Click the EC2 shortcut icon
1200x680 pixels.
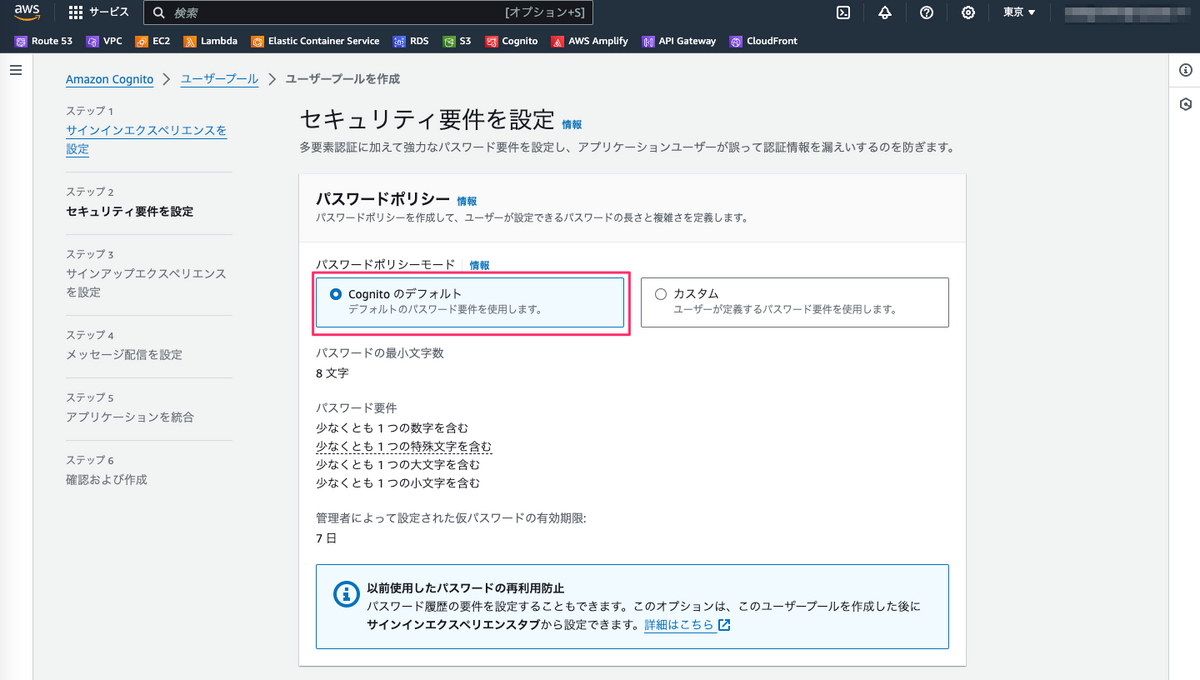coord(141,41)
